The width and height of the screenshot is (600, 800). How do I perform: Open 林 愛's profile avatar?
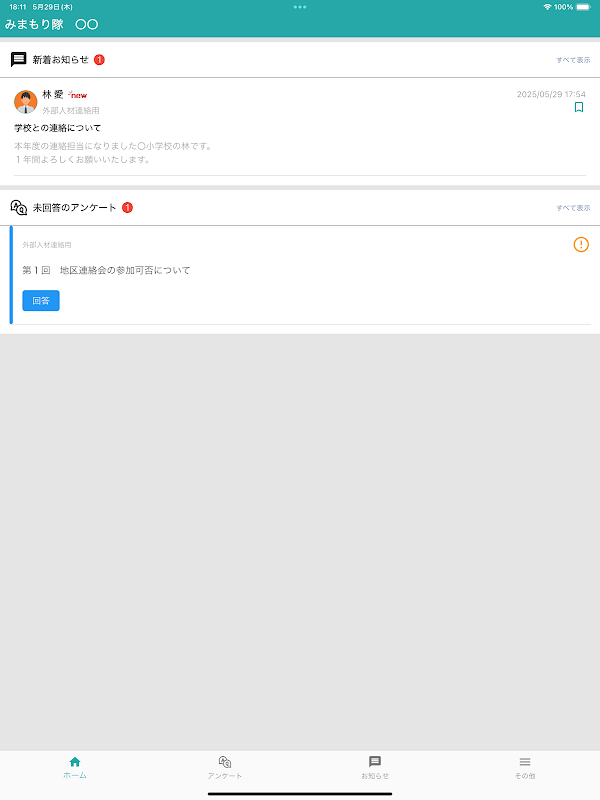click(26, 102)
